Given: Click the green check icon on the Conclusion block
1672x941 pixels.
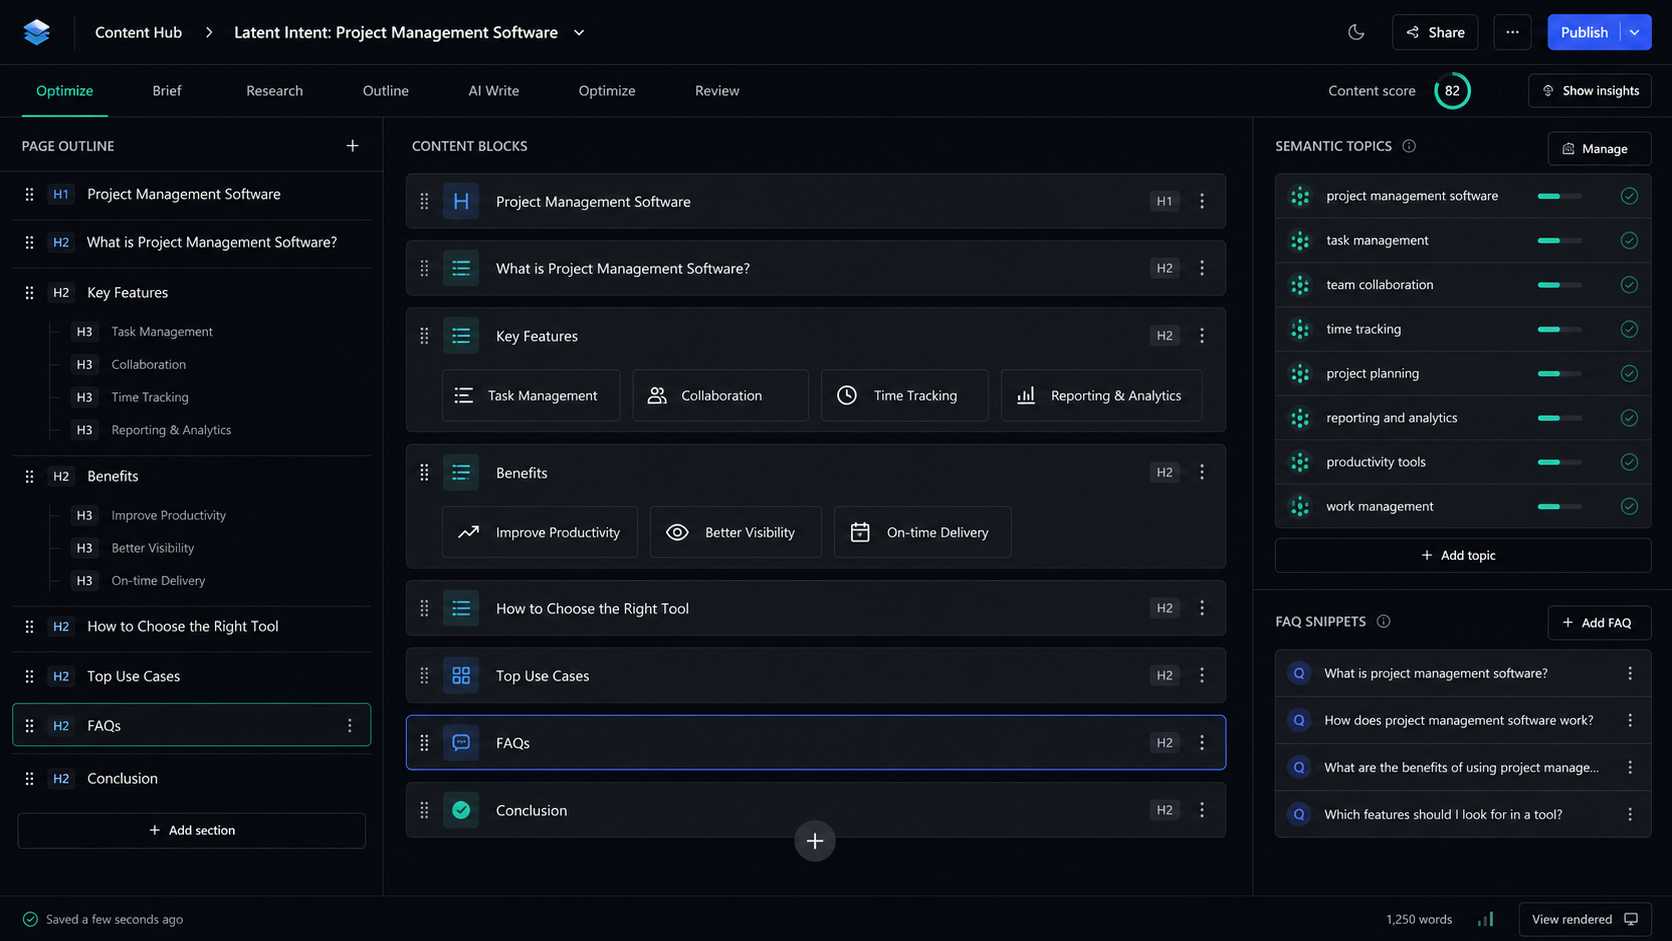Looking at the screenshot, I should (x=461, y=810).
